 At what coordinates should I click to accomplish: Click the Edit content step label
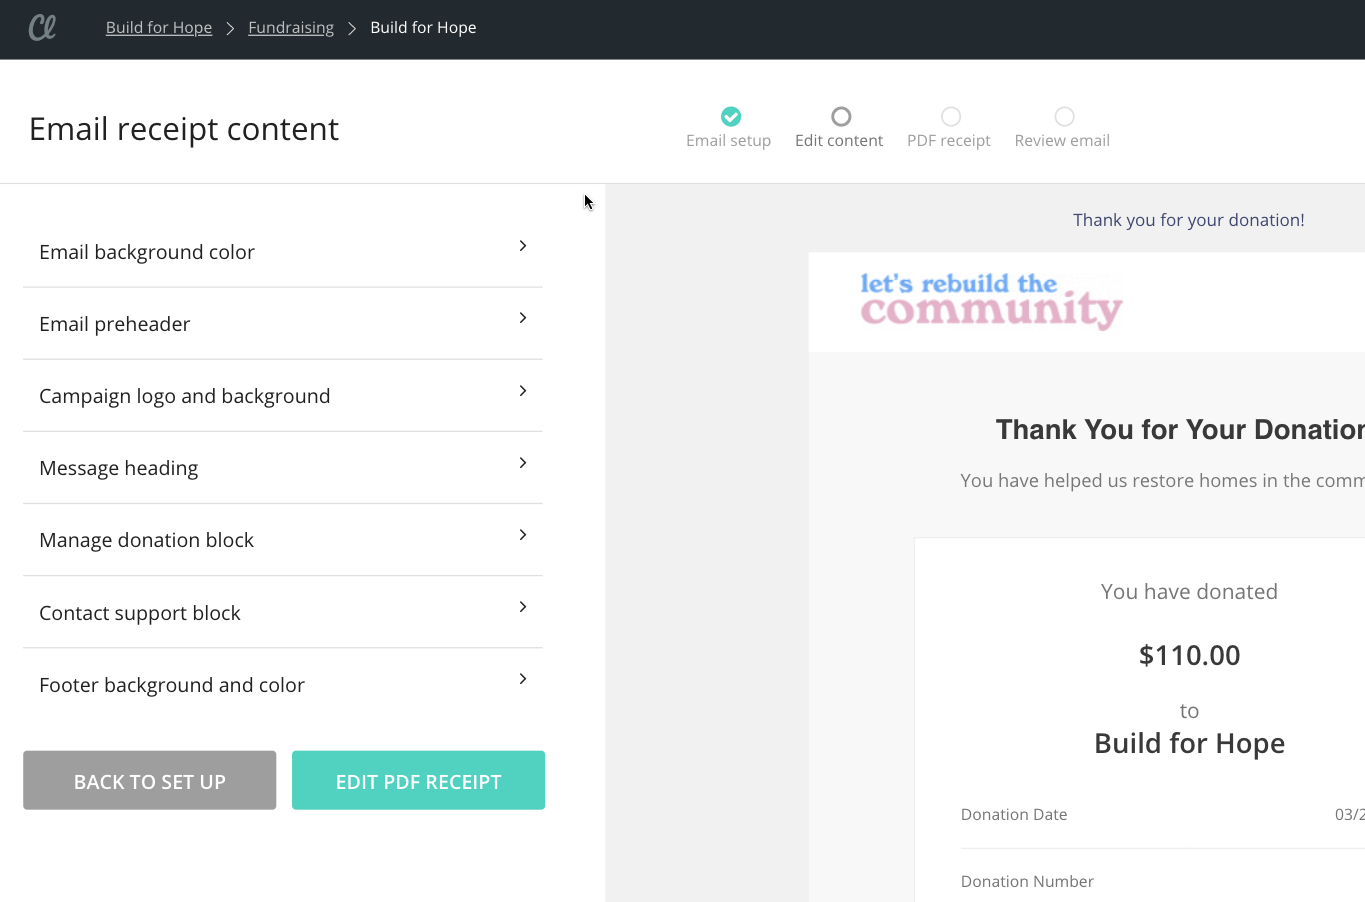(x=839, y=141)
